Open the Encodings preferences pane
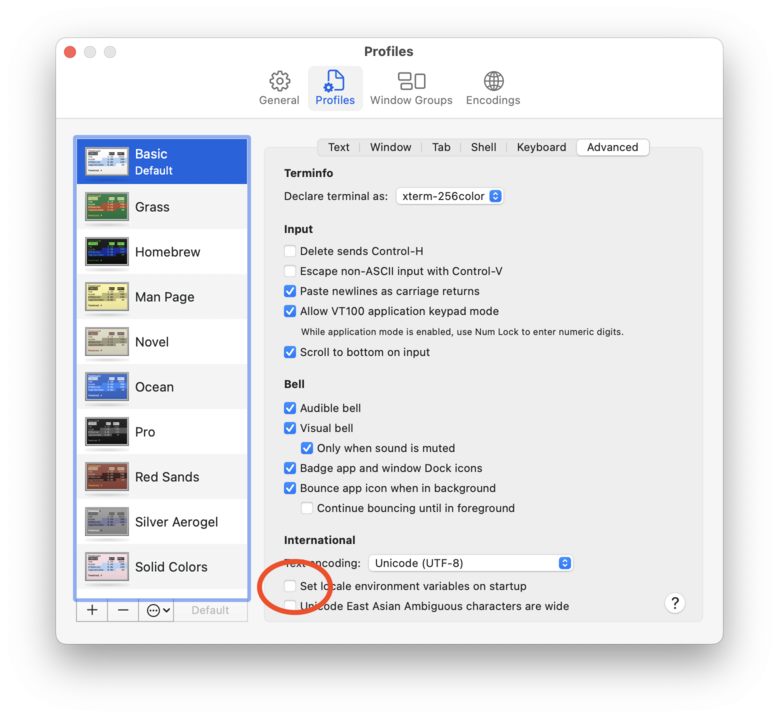The image size is (779, 718). pyautogui.click(x=493, y=88)
